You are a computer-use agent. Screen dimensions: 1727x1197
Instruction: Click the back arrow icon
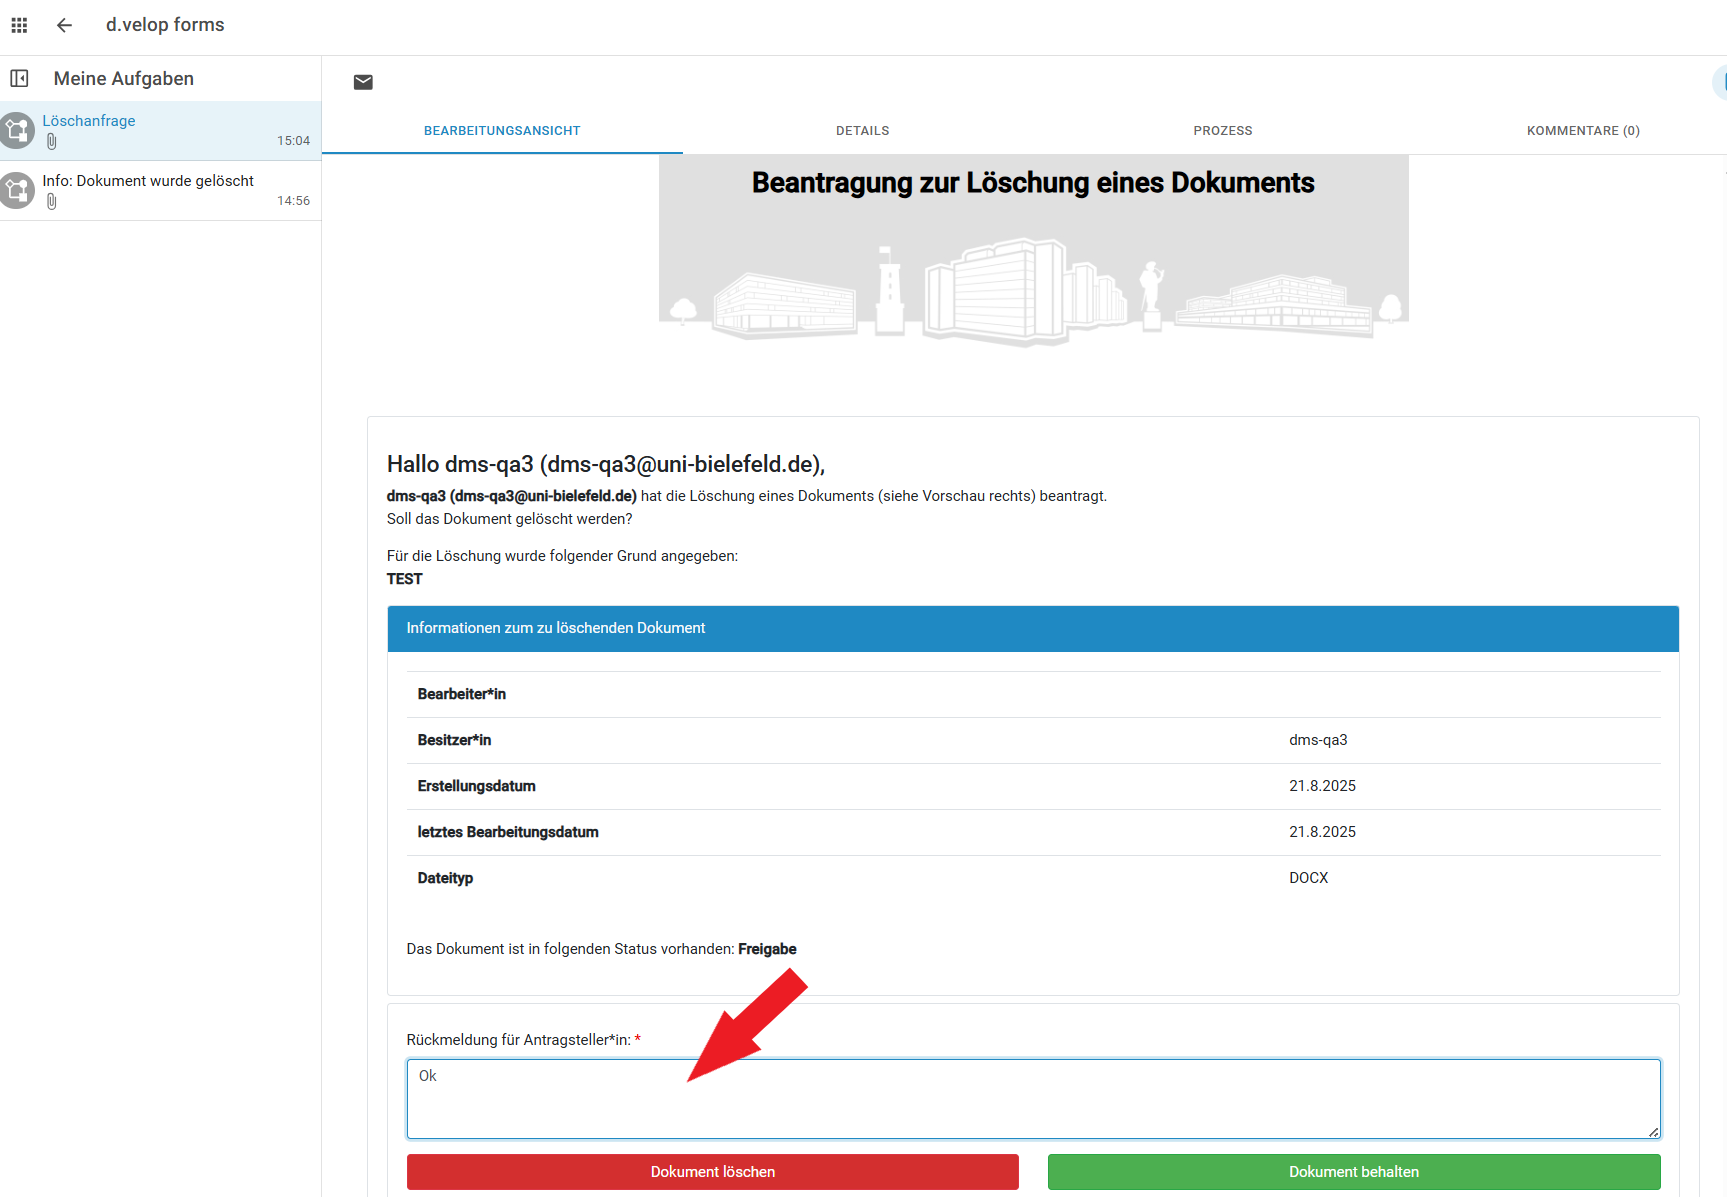pyautogui.click(x=64, y=25)
